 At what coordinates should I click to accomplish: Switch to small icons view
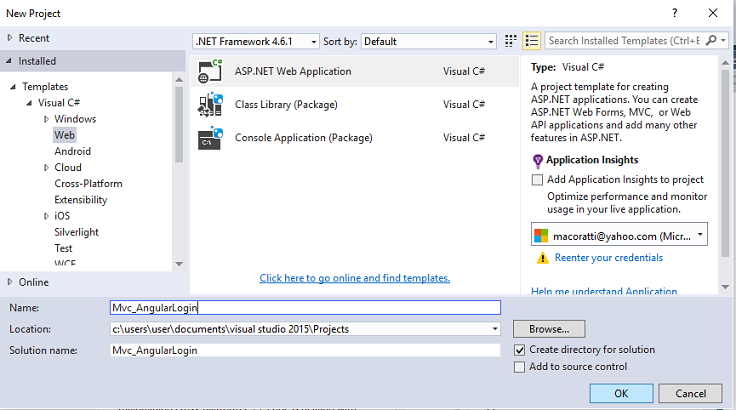click(510, 41)
